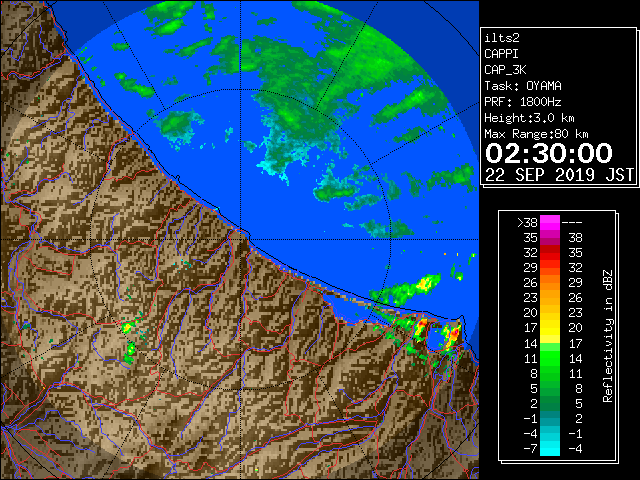Click the '---' legend value
640x480 pixels.
coord(572,223)
